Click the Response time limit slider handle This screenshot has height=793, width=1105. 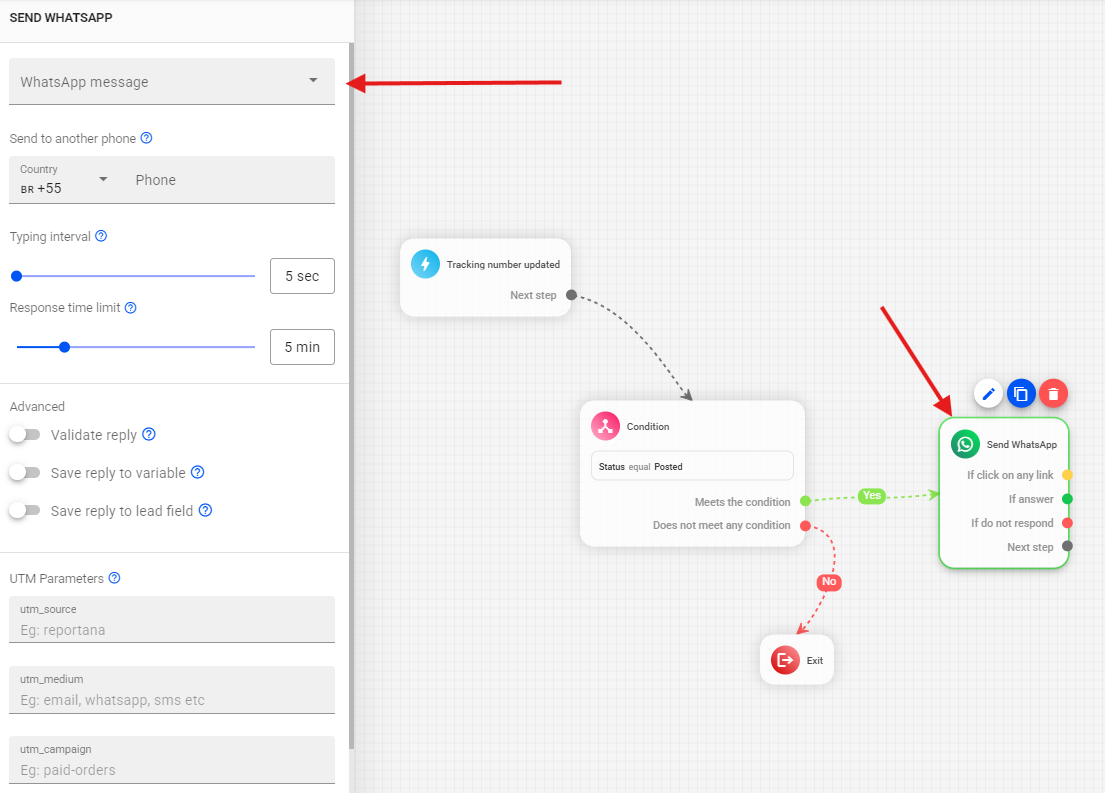click(x=65, y=347)
